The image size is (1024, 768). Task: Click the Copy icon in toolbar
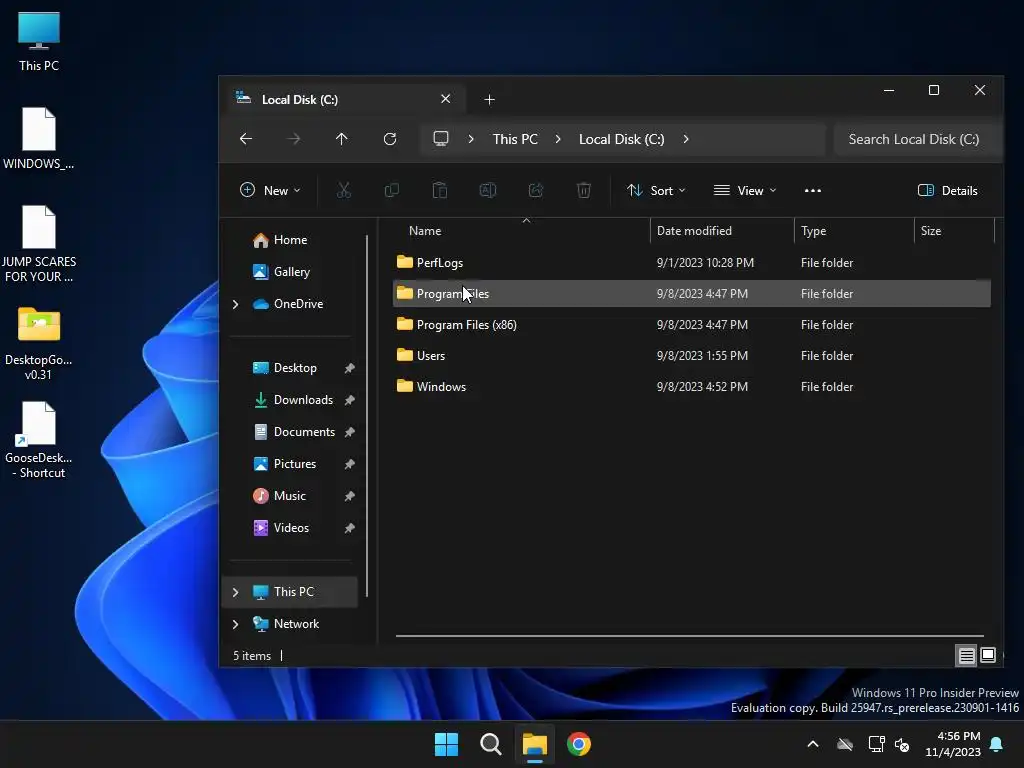pyautogui.click(x=392, y=190)
